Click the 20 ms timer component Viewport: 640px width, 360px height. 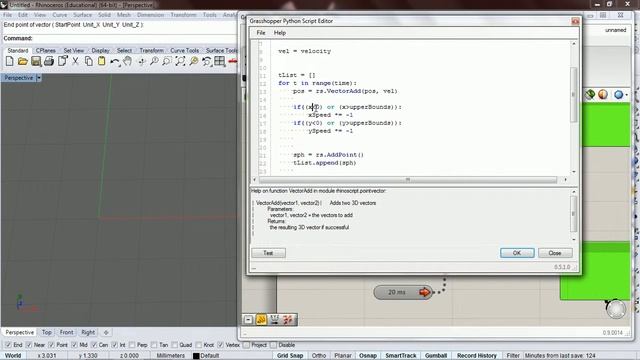tap(402, 292)
